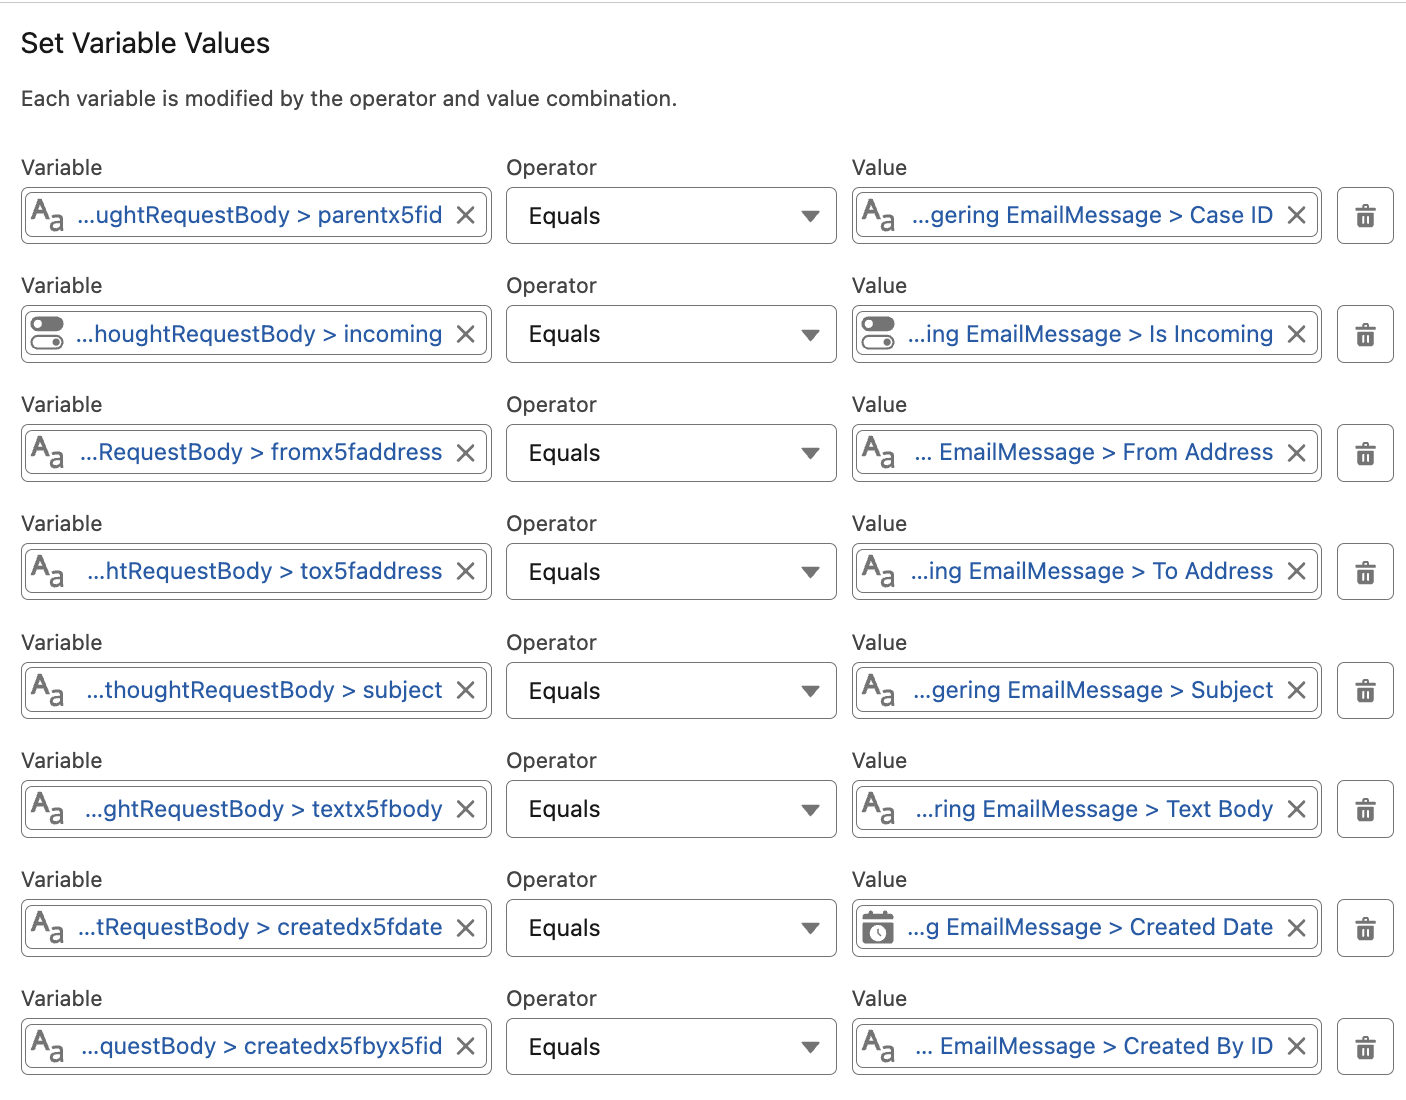Delete the fromx5faddress variable row
1406x1100 pixels.
pos(1365,454)
